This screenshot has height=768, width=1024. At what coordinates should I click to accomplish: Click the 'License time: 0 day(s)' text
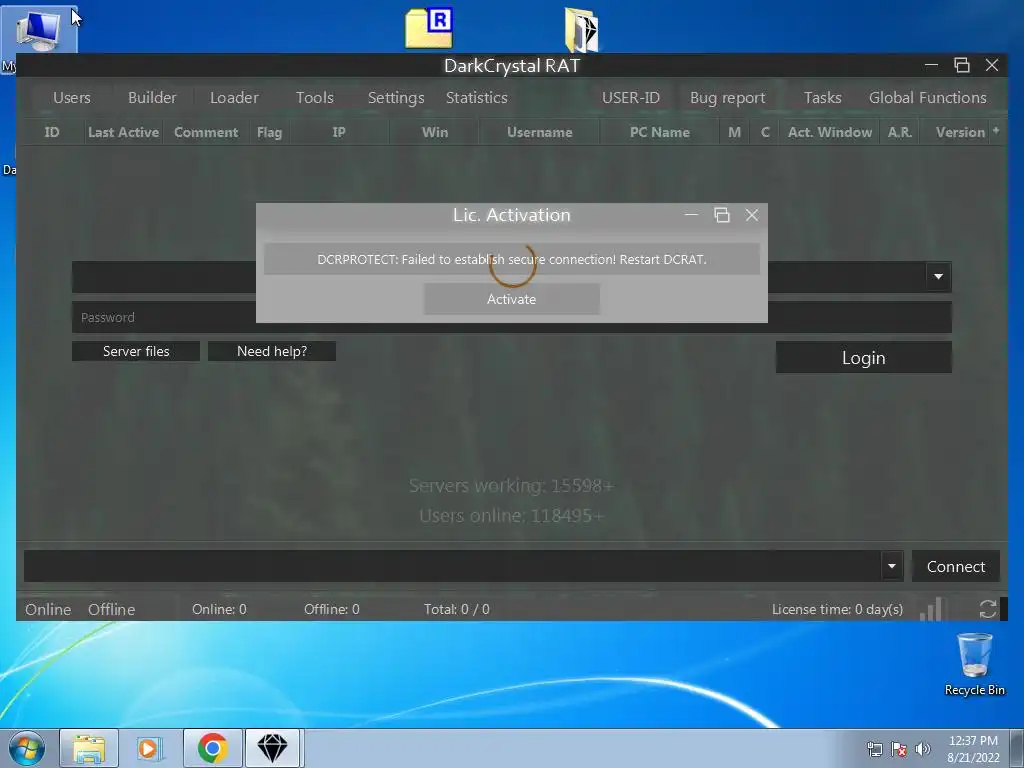point(837,609)
